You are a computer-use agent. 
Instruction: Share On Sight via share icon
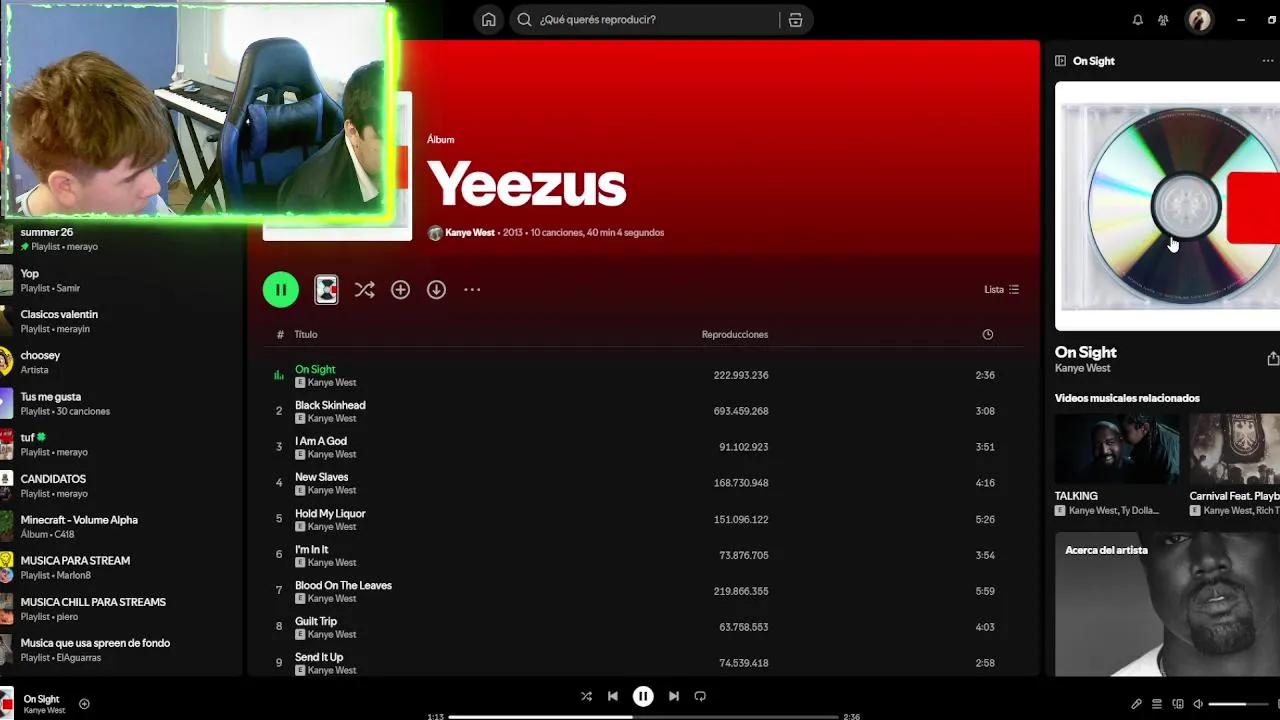coord(1272,358)
